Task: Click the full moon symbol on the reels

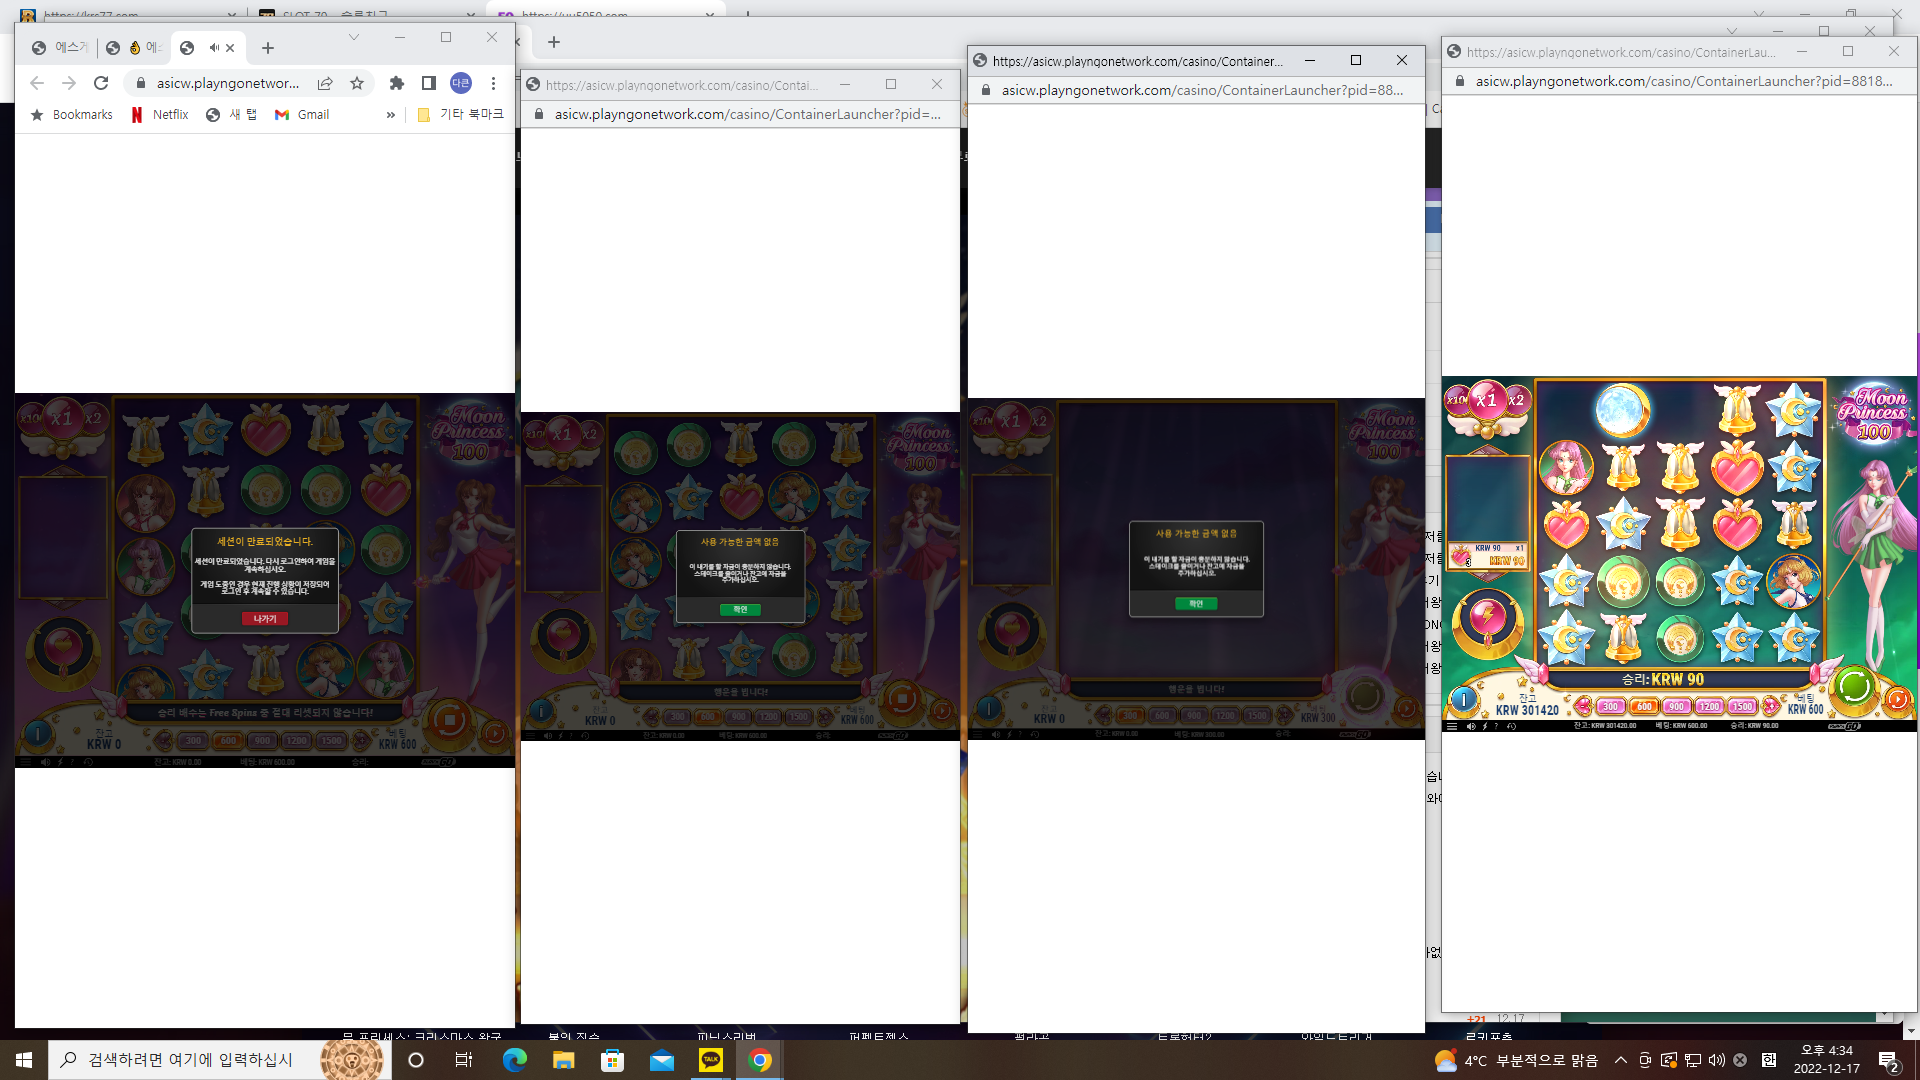Action: [x=1622, y=409]
